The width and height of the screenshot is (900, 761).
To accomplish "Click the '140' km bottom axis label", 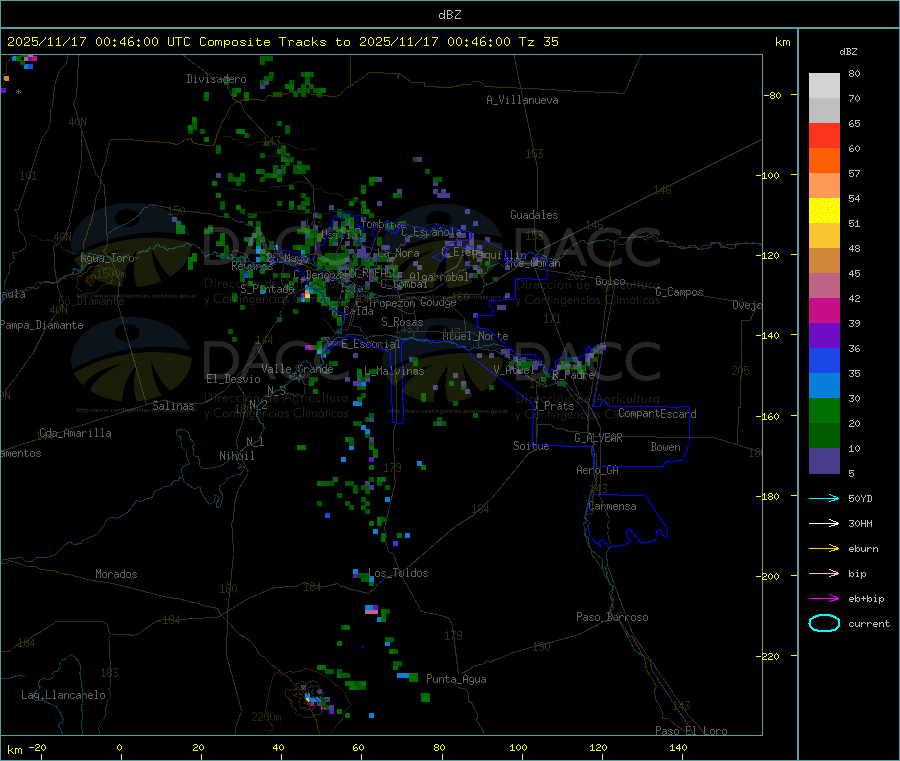I will click(678, 747).
